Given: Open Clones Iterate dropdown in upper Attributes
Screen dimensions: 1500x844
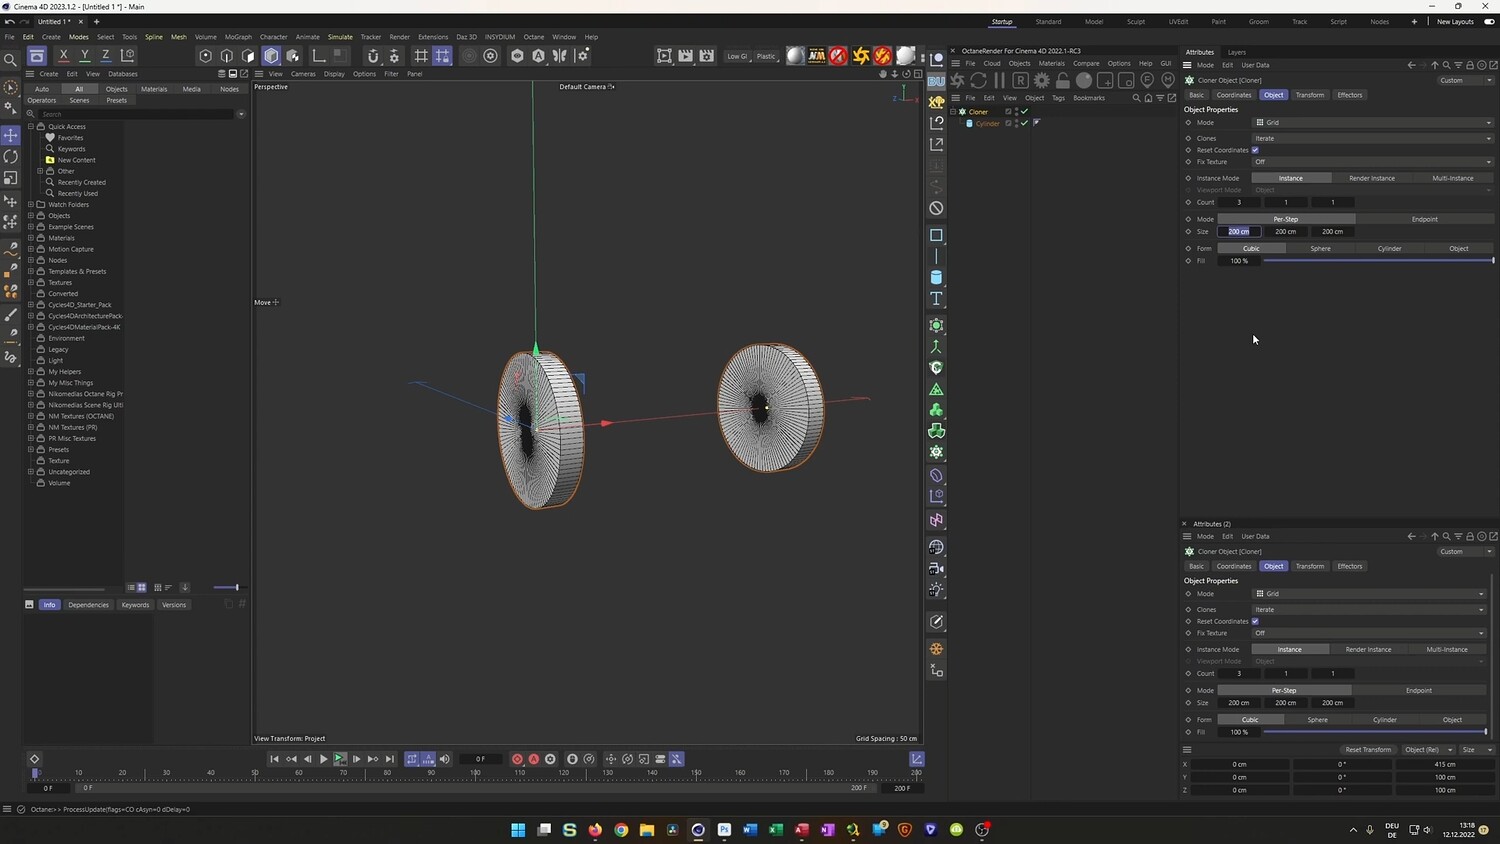Looking at the screenshot, I should 1373,138.
